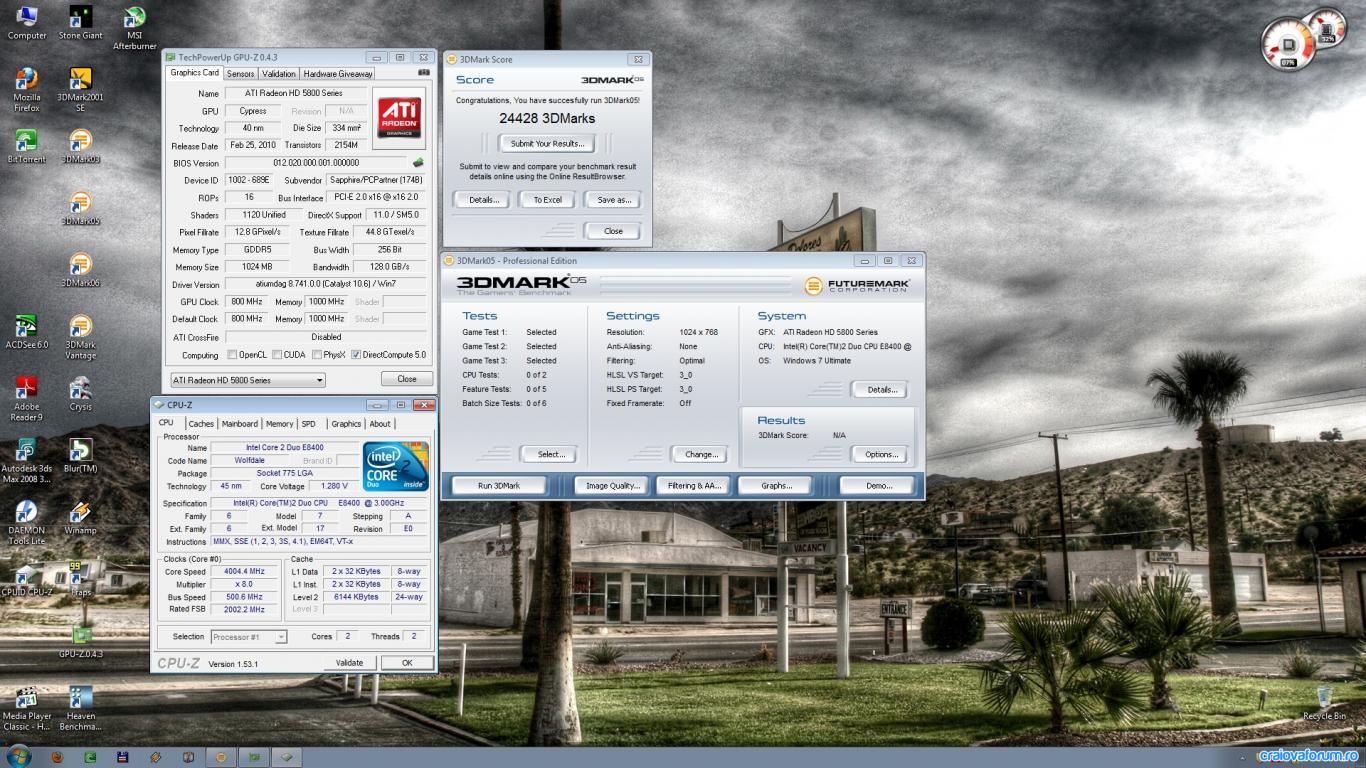Open CPU-Z Processor #1 selection dropdown
The image size is (1366, 768).
pyautogui.click(x=248, y=636)
